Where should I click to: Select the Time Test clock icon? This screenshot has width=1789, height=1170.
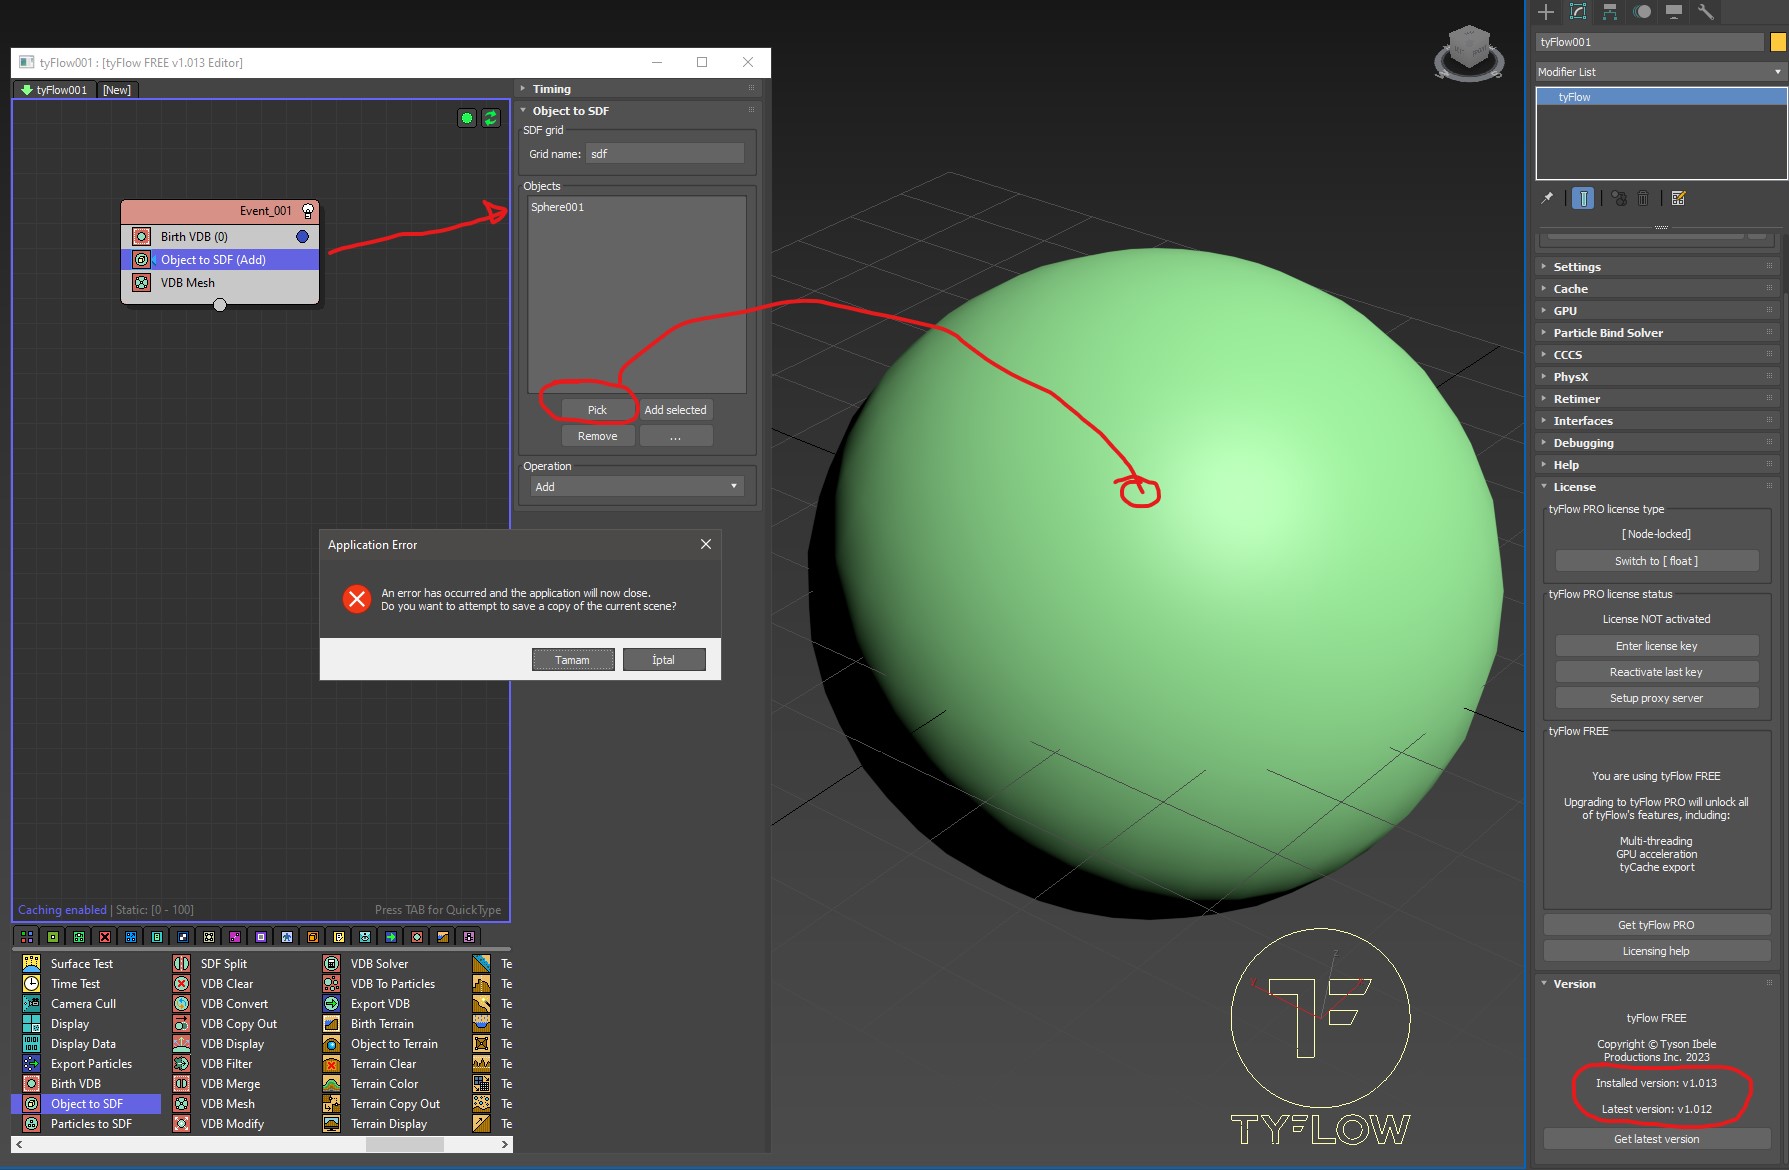[32, 984]
